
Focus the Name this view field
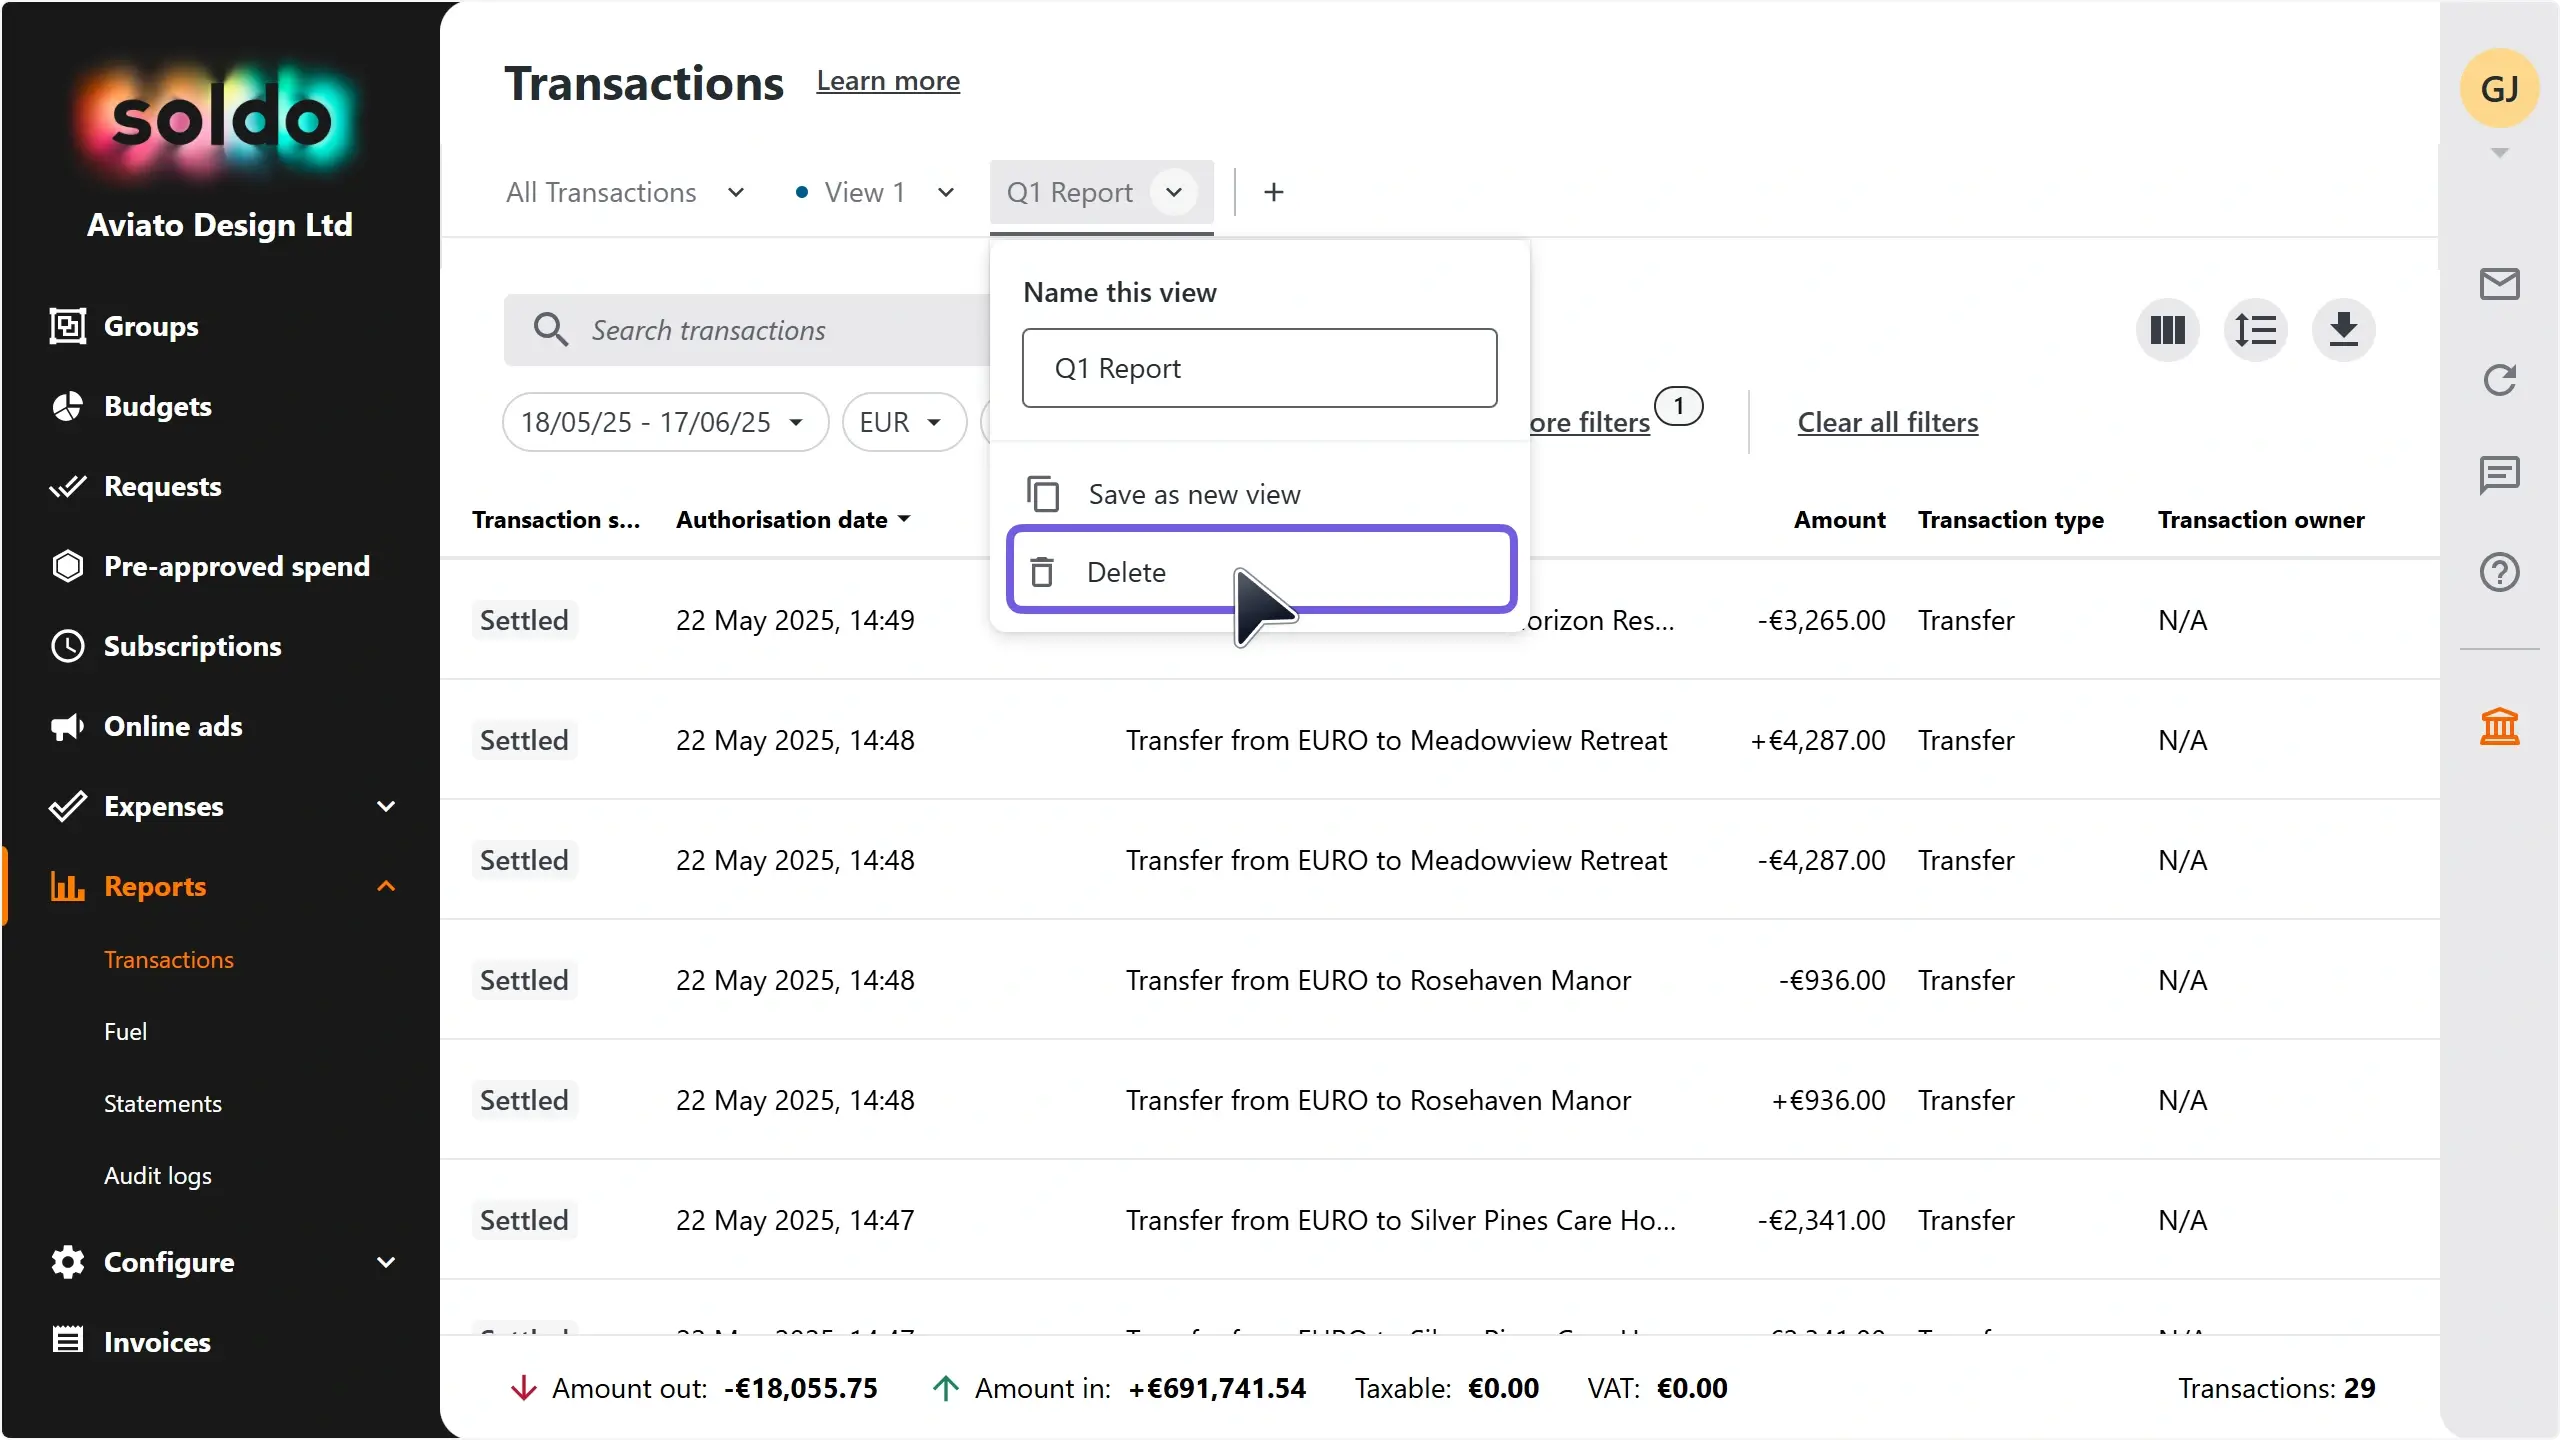pos(1260,368)
